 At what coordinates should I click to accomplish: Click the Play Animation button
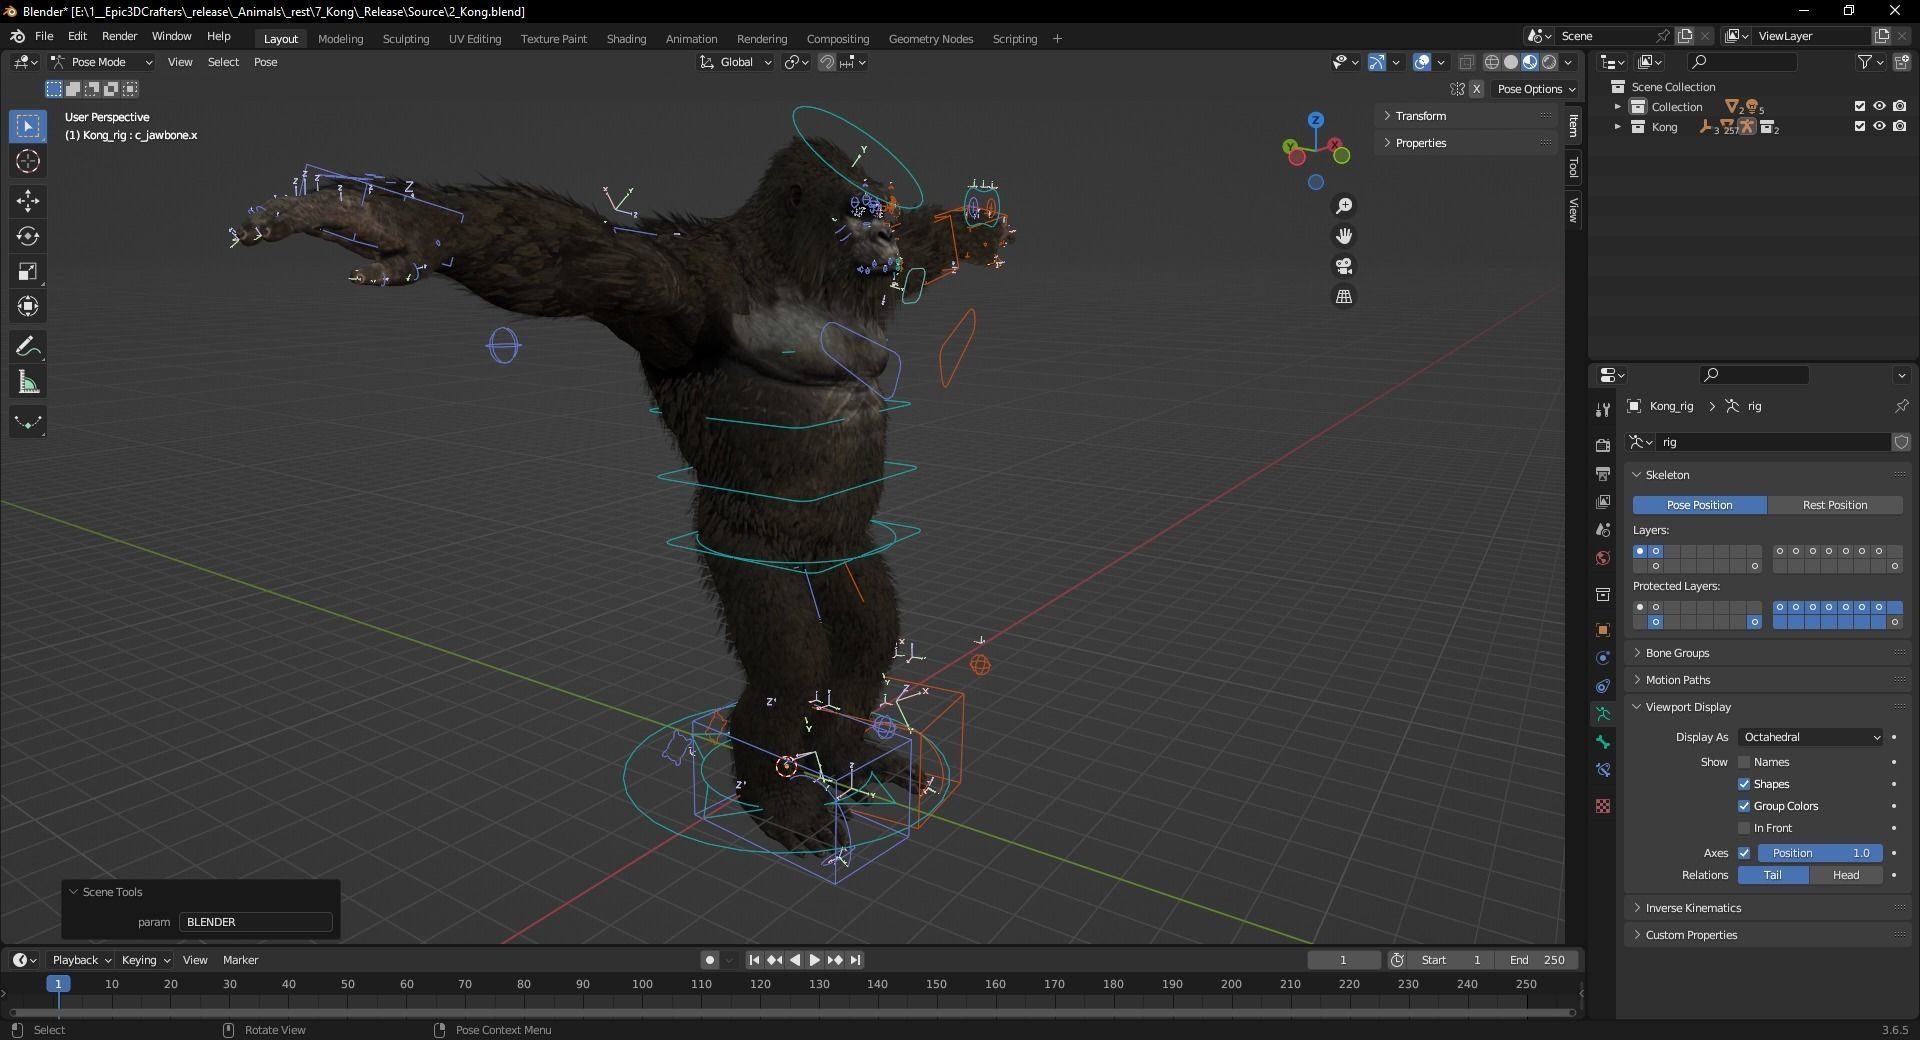(x=814, y=960)
